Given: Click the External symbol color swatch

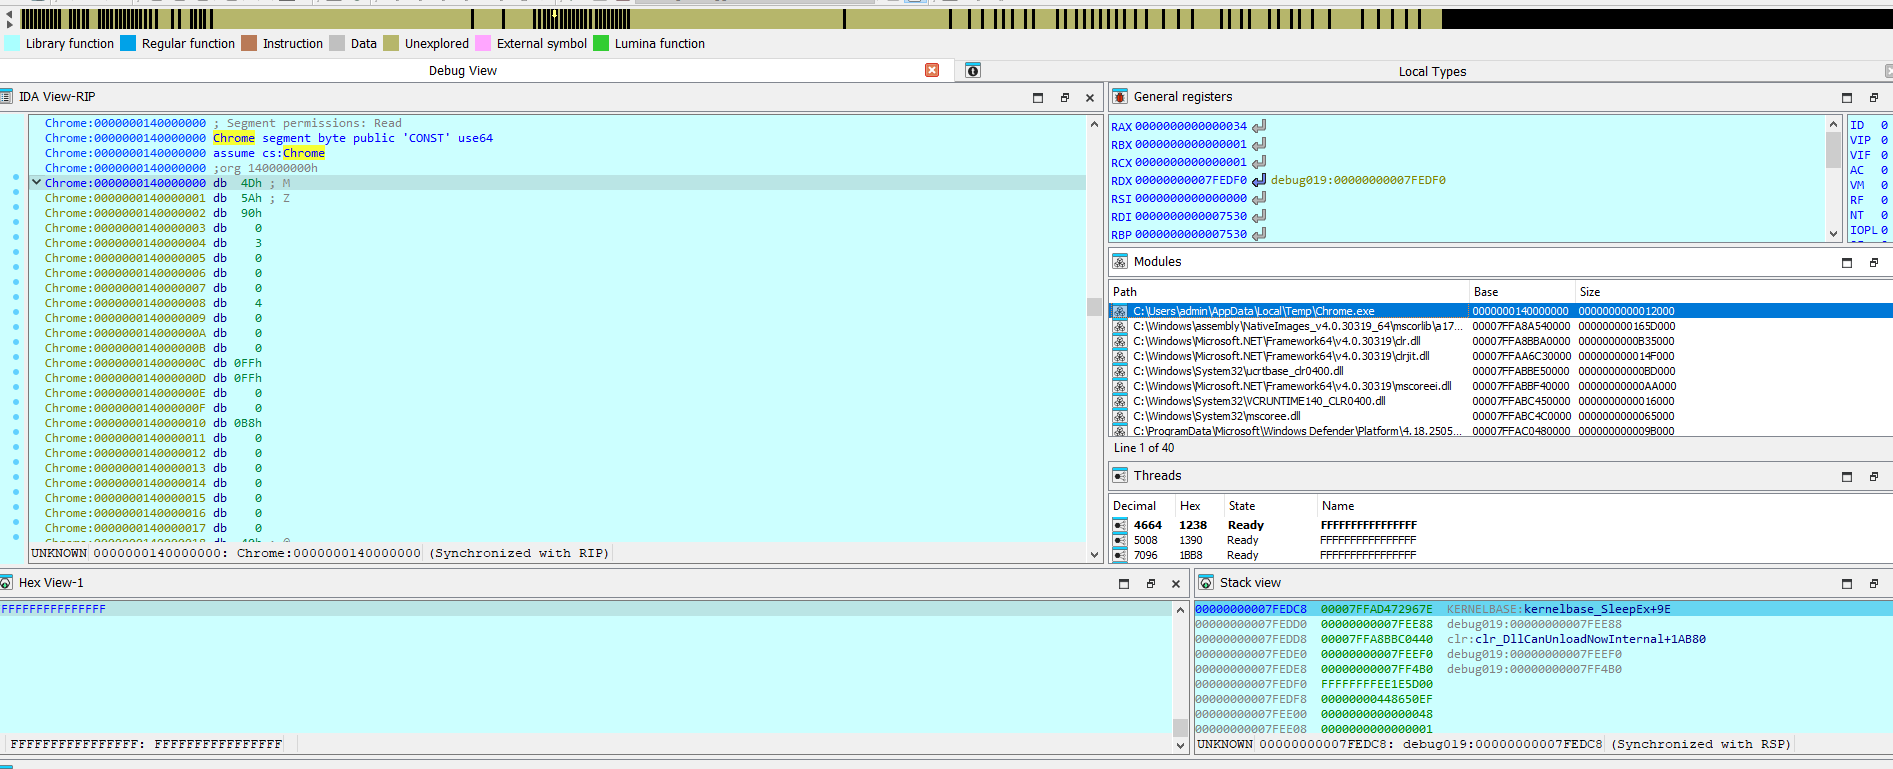Looking at the screenshot, I should pos(483,43).
